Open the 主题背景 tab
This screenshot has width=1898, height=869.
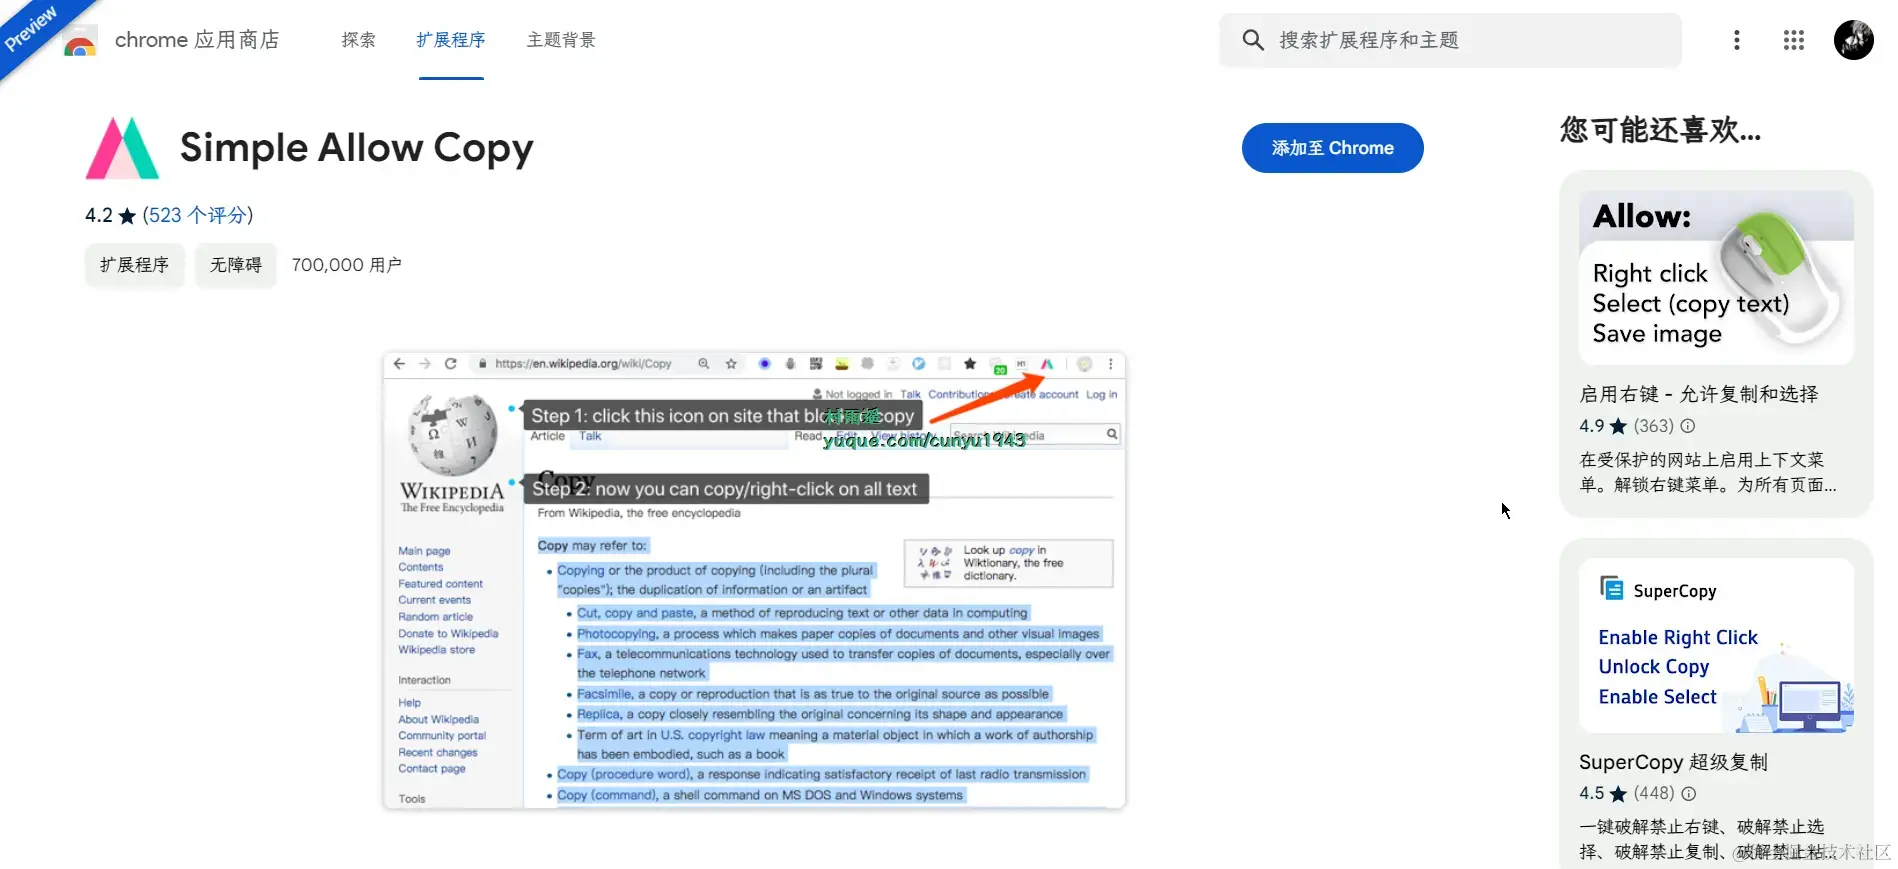(561, 40)
